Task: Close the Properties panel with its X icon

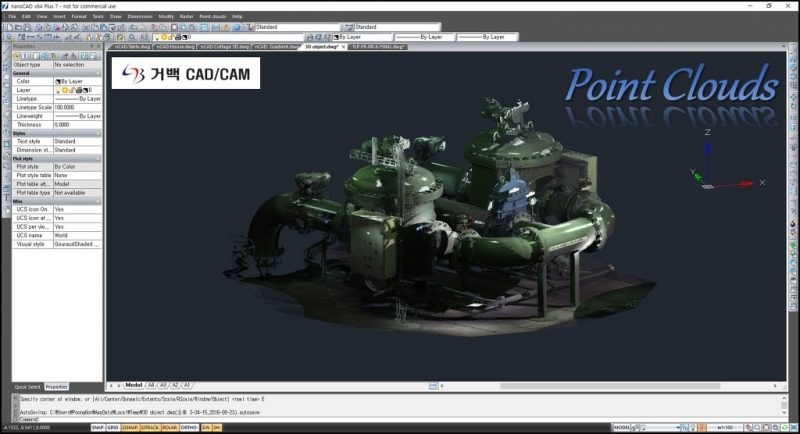Action: (99, 47)
